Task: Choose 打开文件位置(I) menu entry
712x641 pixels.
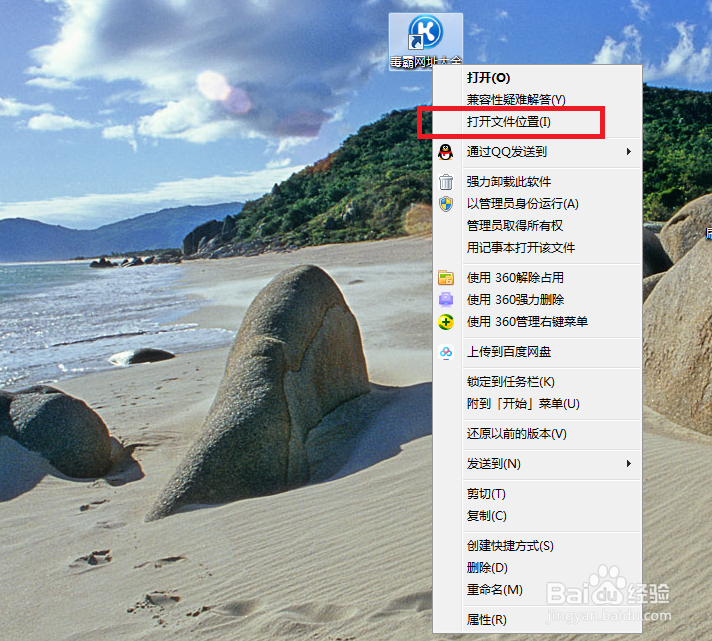Action: (537, 122)
